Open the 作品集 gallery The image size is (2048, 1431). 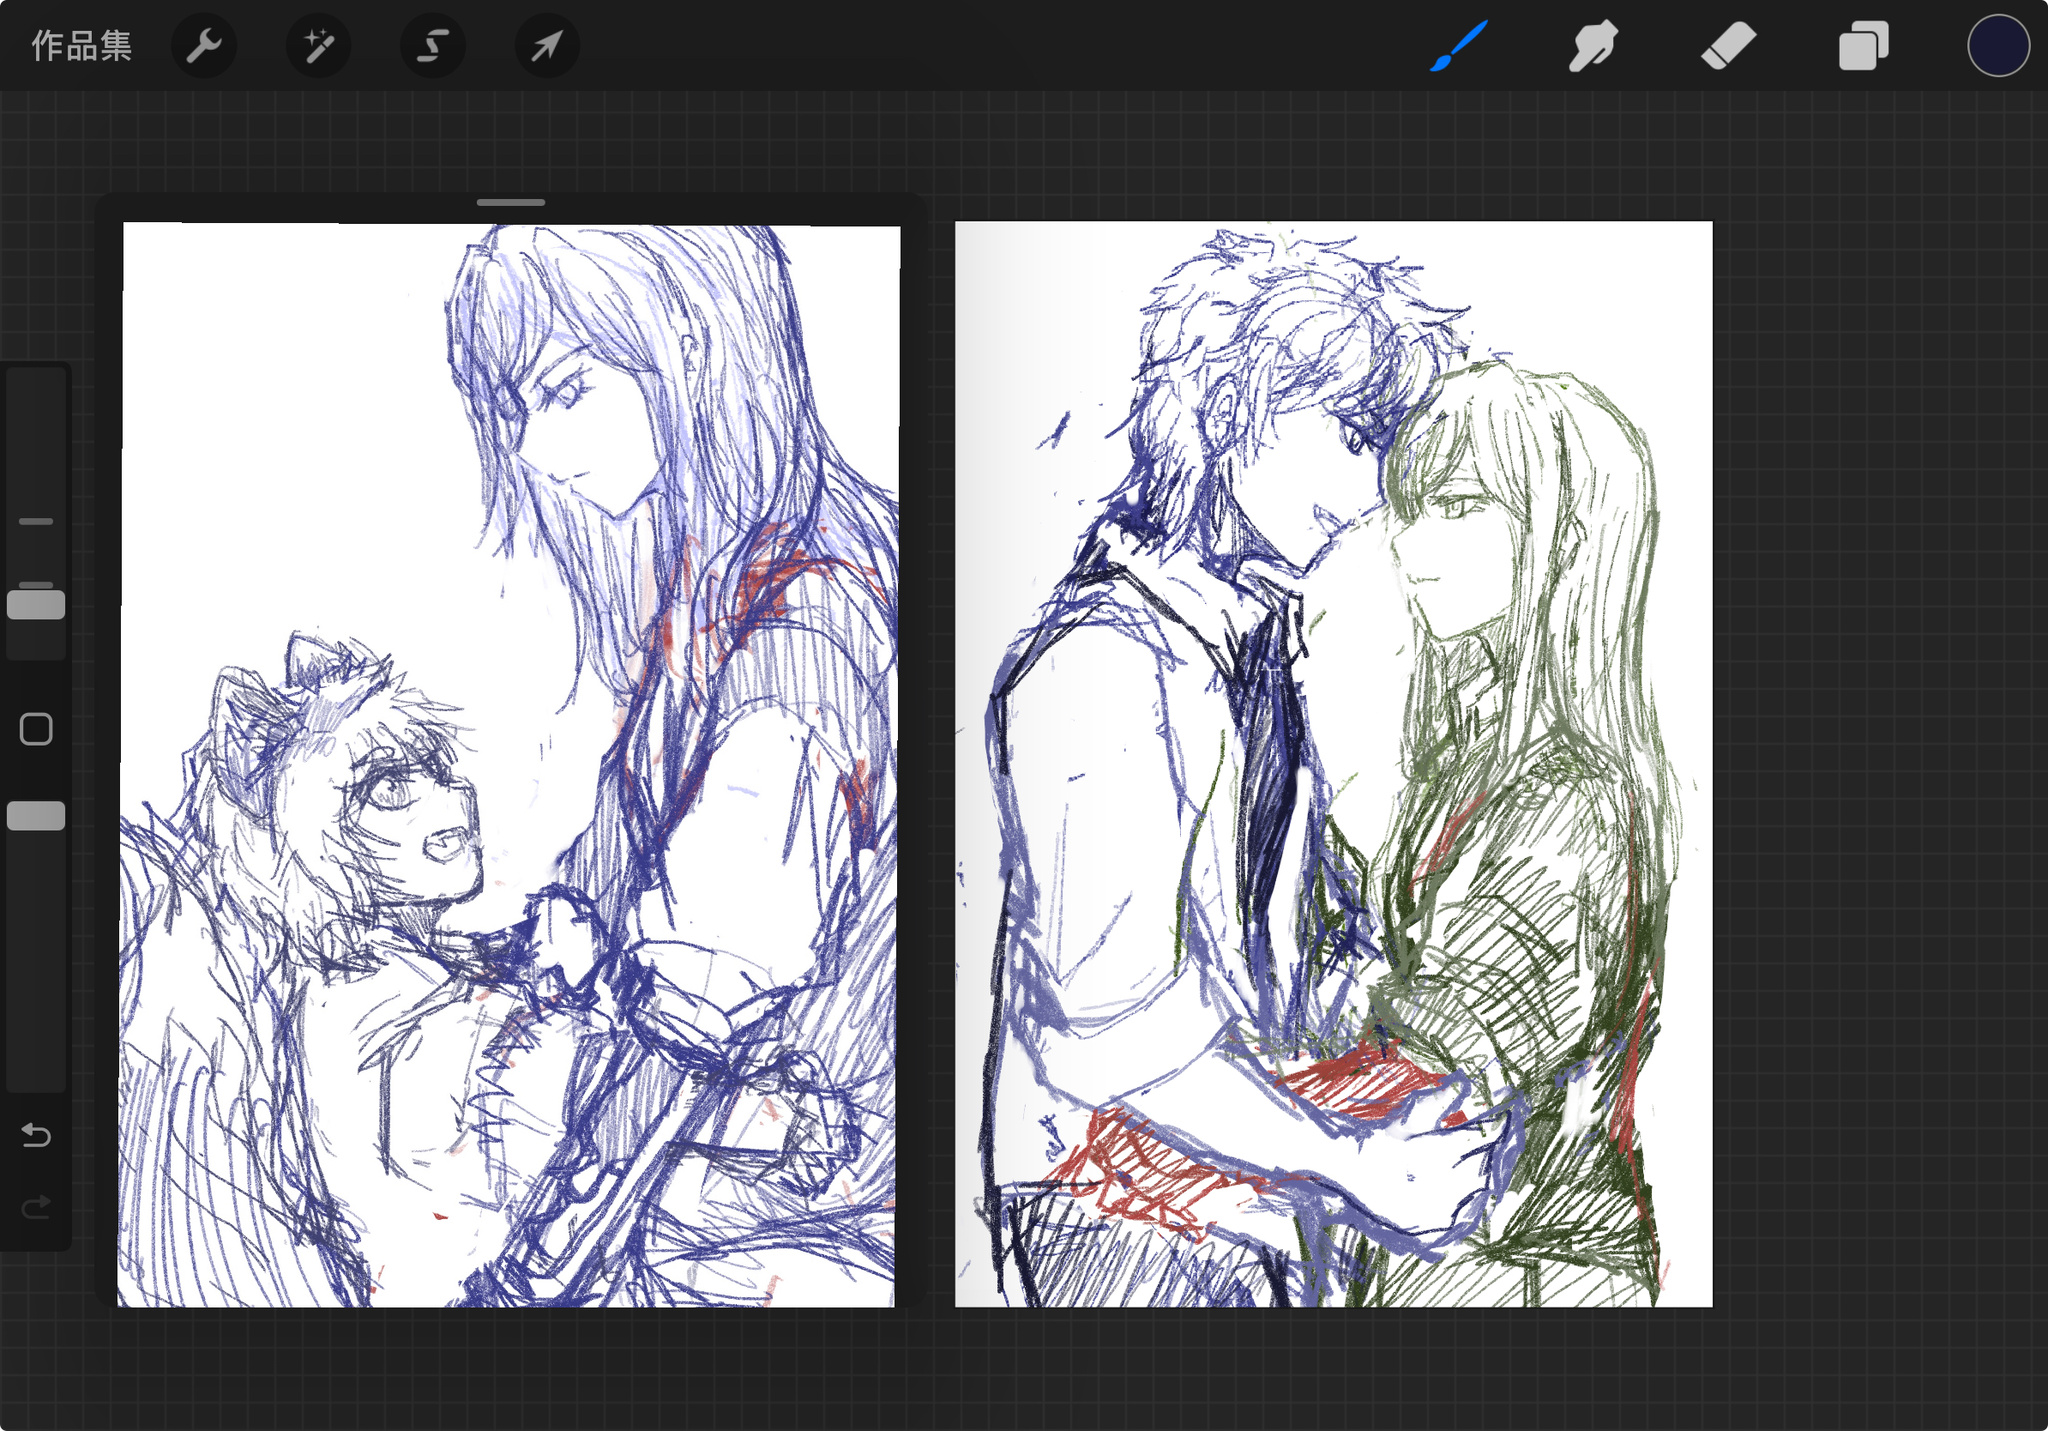[x=81, y=46]
